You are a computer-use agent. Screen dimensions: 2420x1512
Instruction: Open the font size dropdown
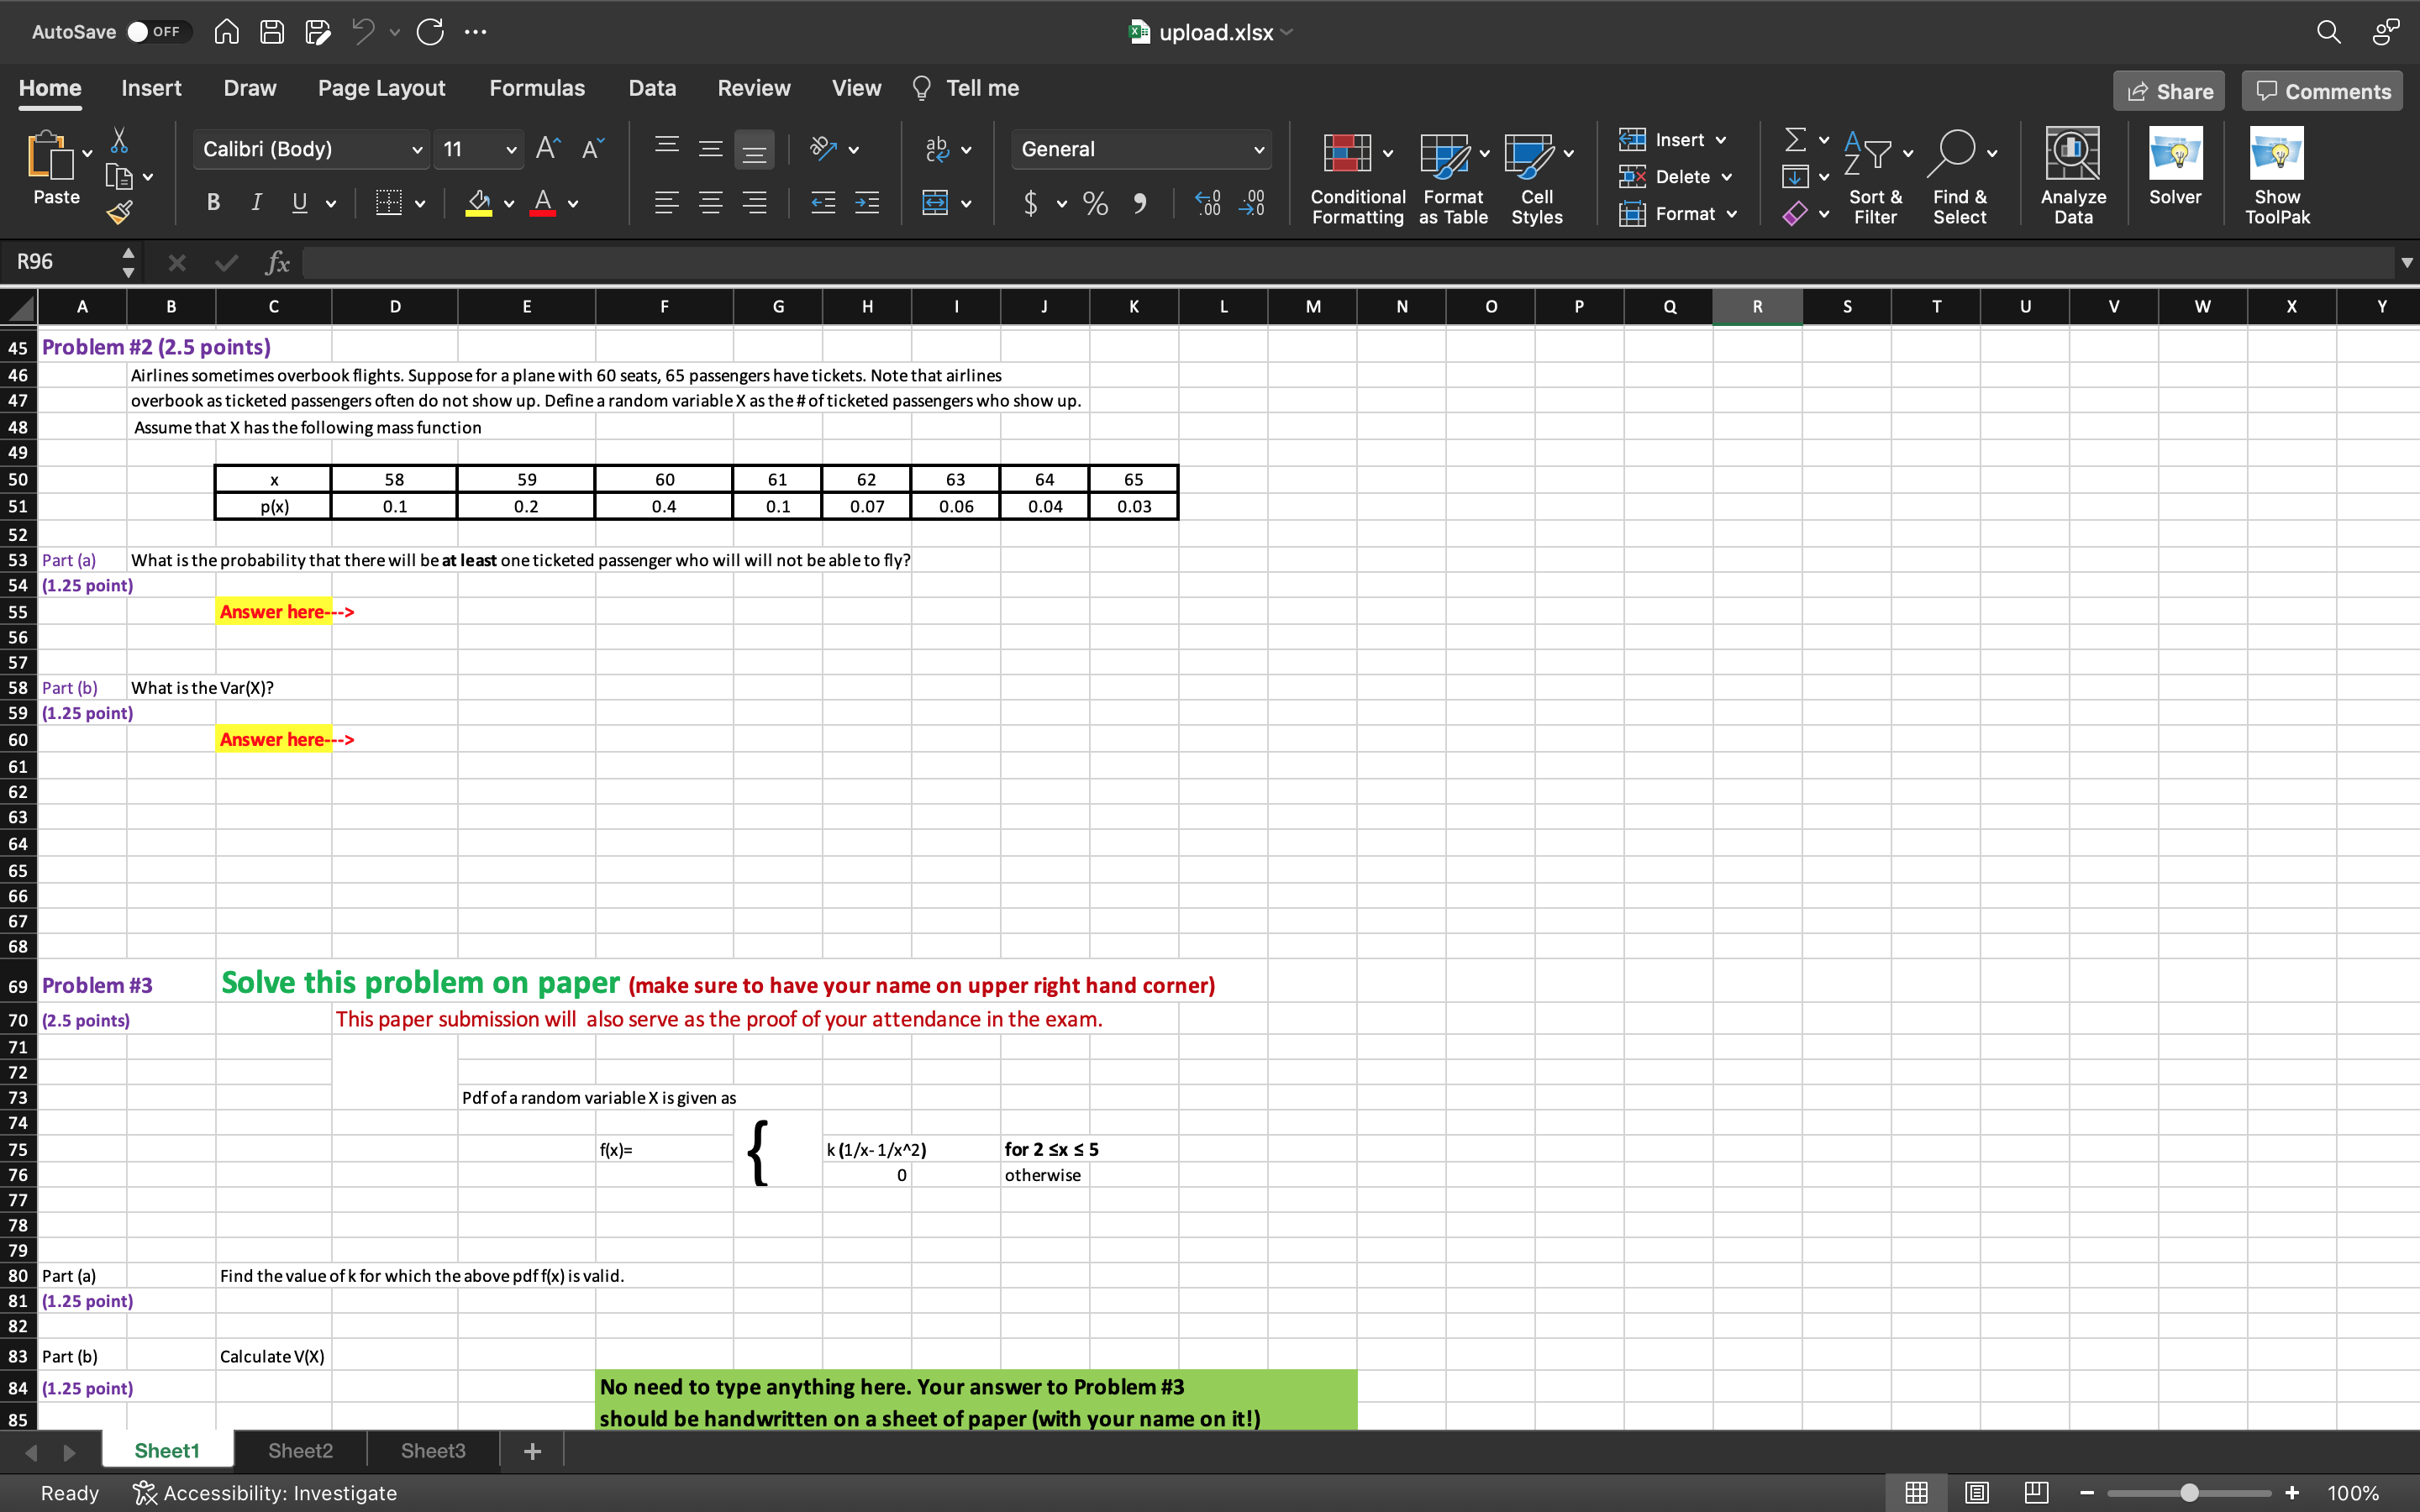coord(510,149)
